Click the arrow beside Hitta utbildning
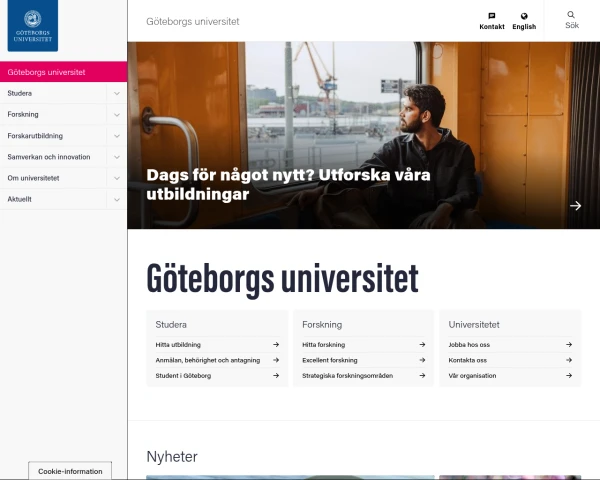The width and height of the screenshot is (600, 480). 276,344
